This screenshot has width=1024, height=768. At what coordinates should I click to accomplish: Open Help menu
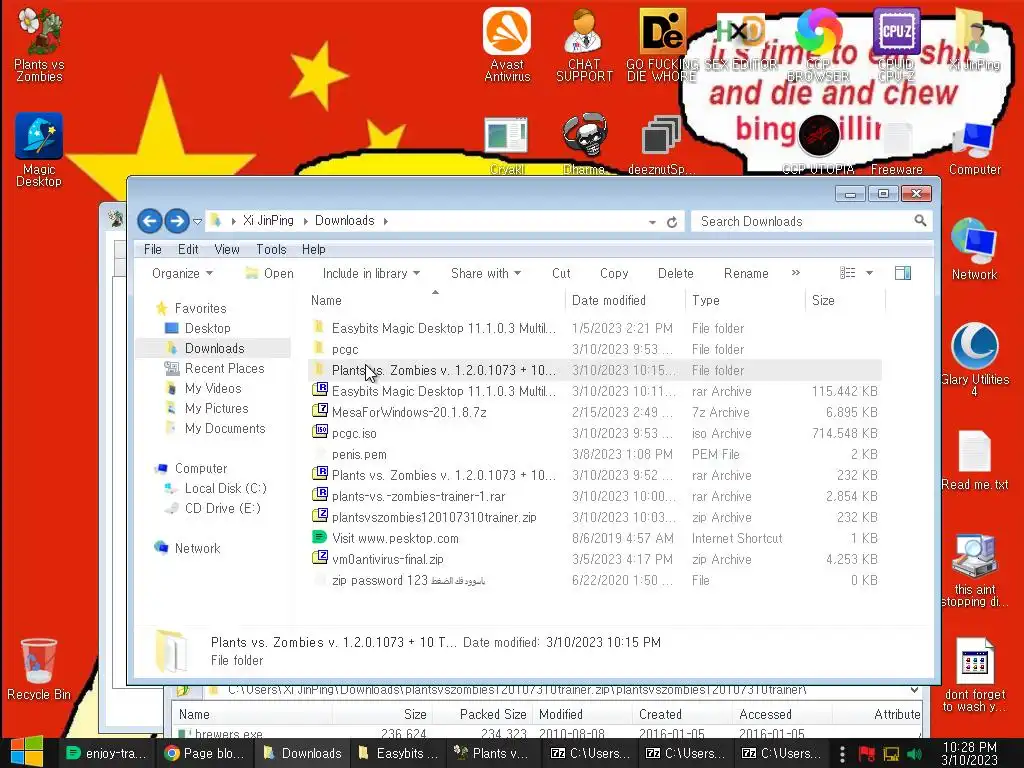point(313,249)
